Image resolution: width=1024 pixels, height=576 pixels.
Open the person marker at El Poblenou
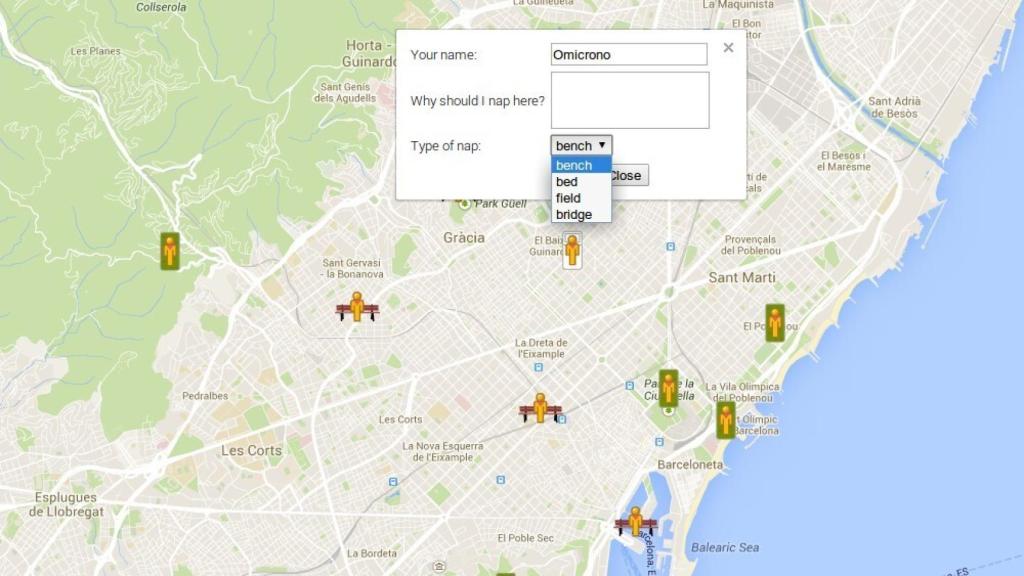point(774,323)
